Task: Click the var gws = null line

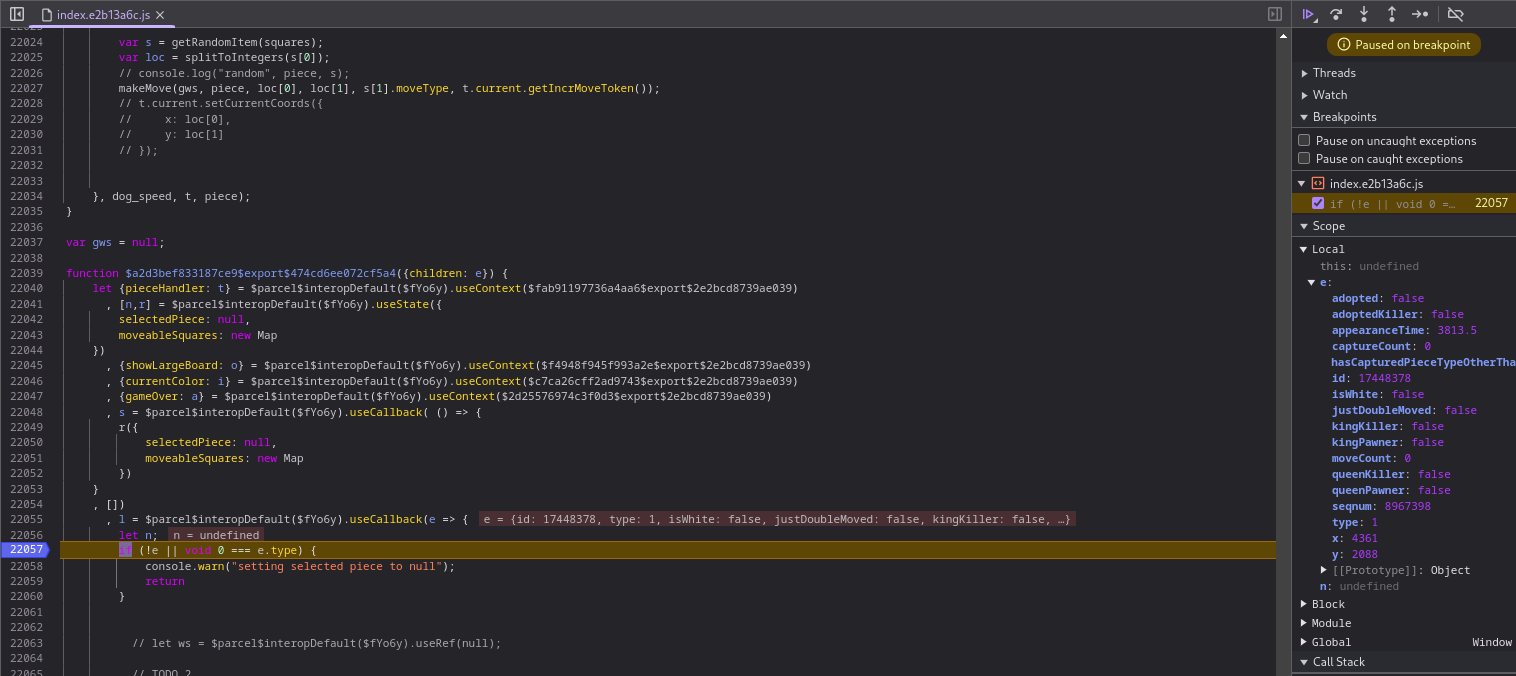Action: [115, 242]
